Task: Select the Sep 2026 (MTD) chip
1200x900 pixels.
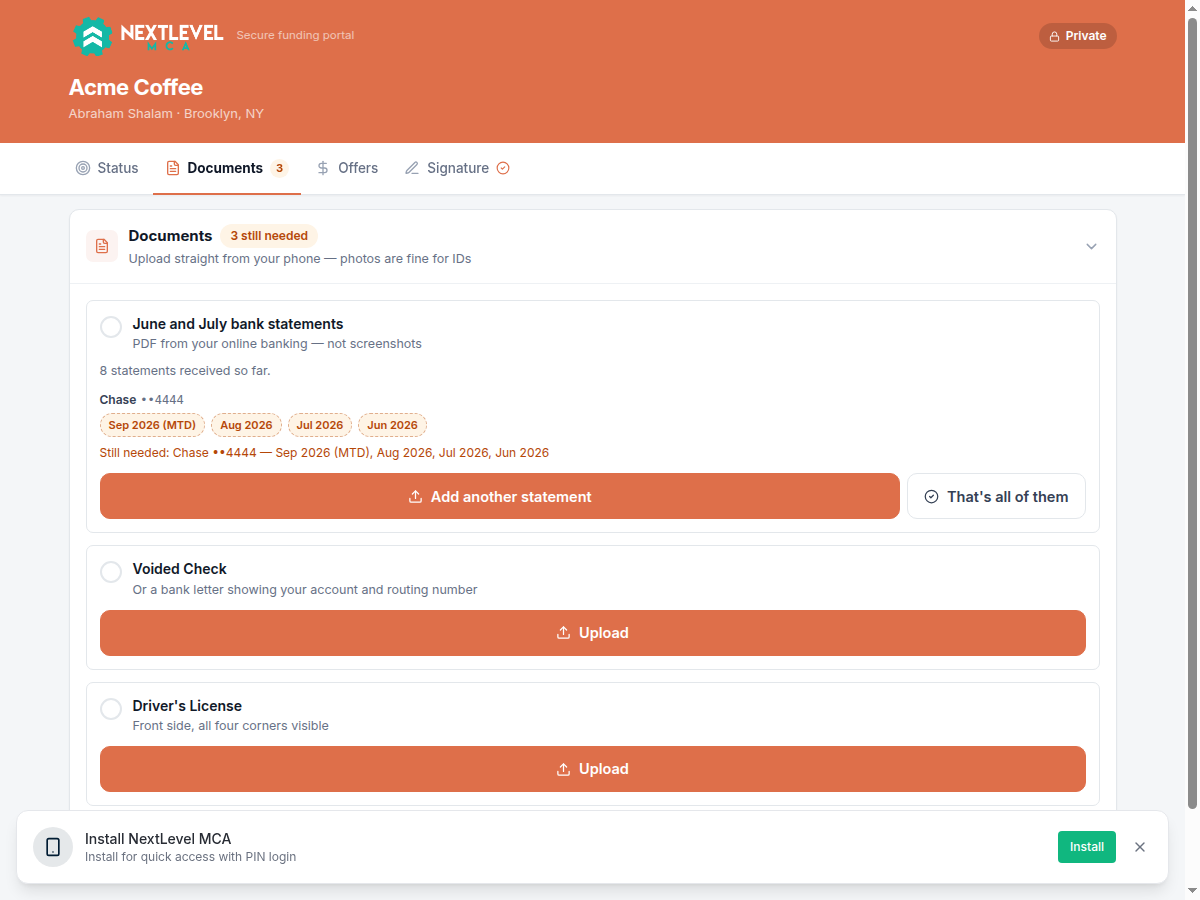Action: point(152,425)
